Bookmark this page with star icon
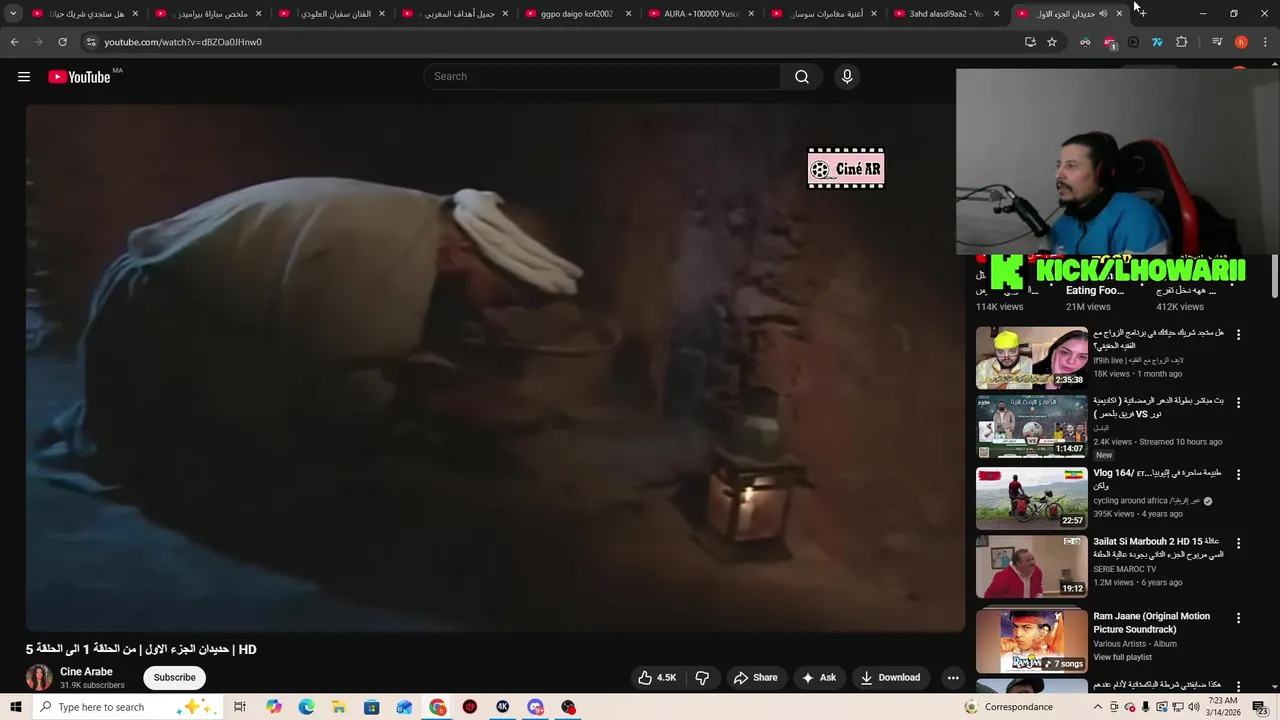The width and height of the screenshot is (1280, 720). [x=1052, y=42]
